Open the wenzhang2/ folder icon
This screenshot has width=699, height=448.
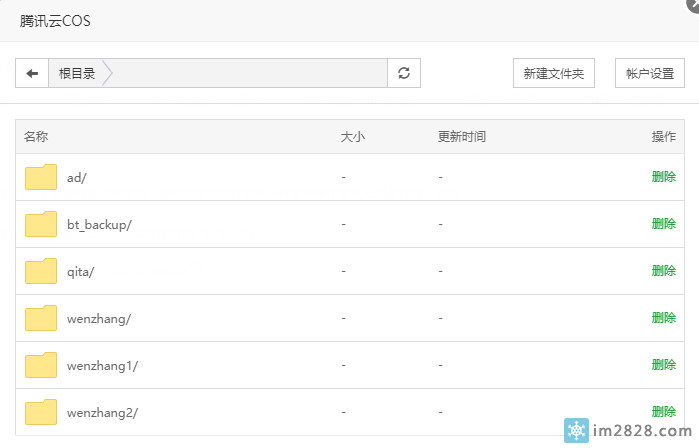[41, 412]
